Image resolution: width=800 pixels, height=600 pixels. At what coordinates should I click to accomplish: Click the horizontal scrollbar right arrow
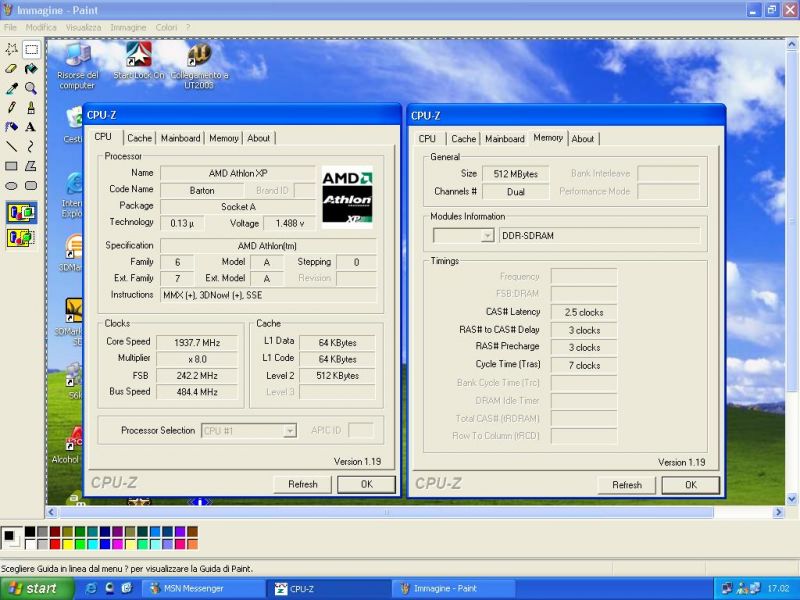point(778,512)
